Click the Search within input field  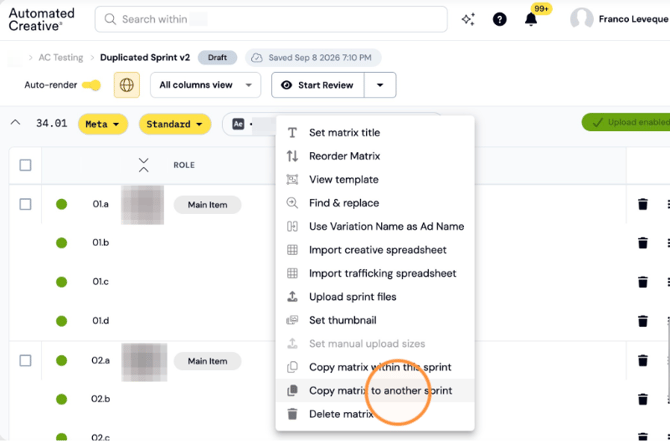[x=271, y=19]
